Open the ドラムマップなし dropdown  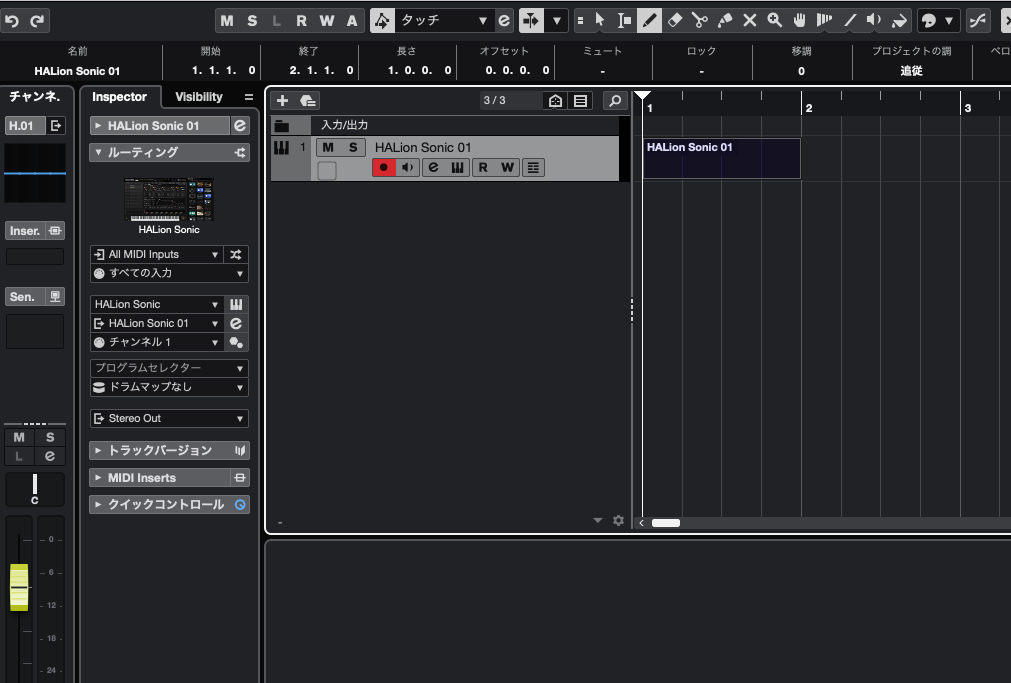(169, 387)
